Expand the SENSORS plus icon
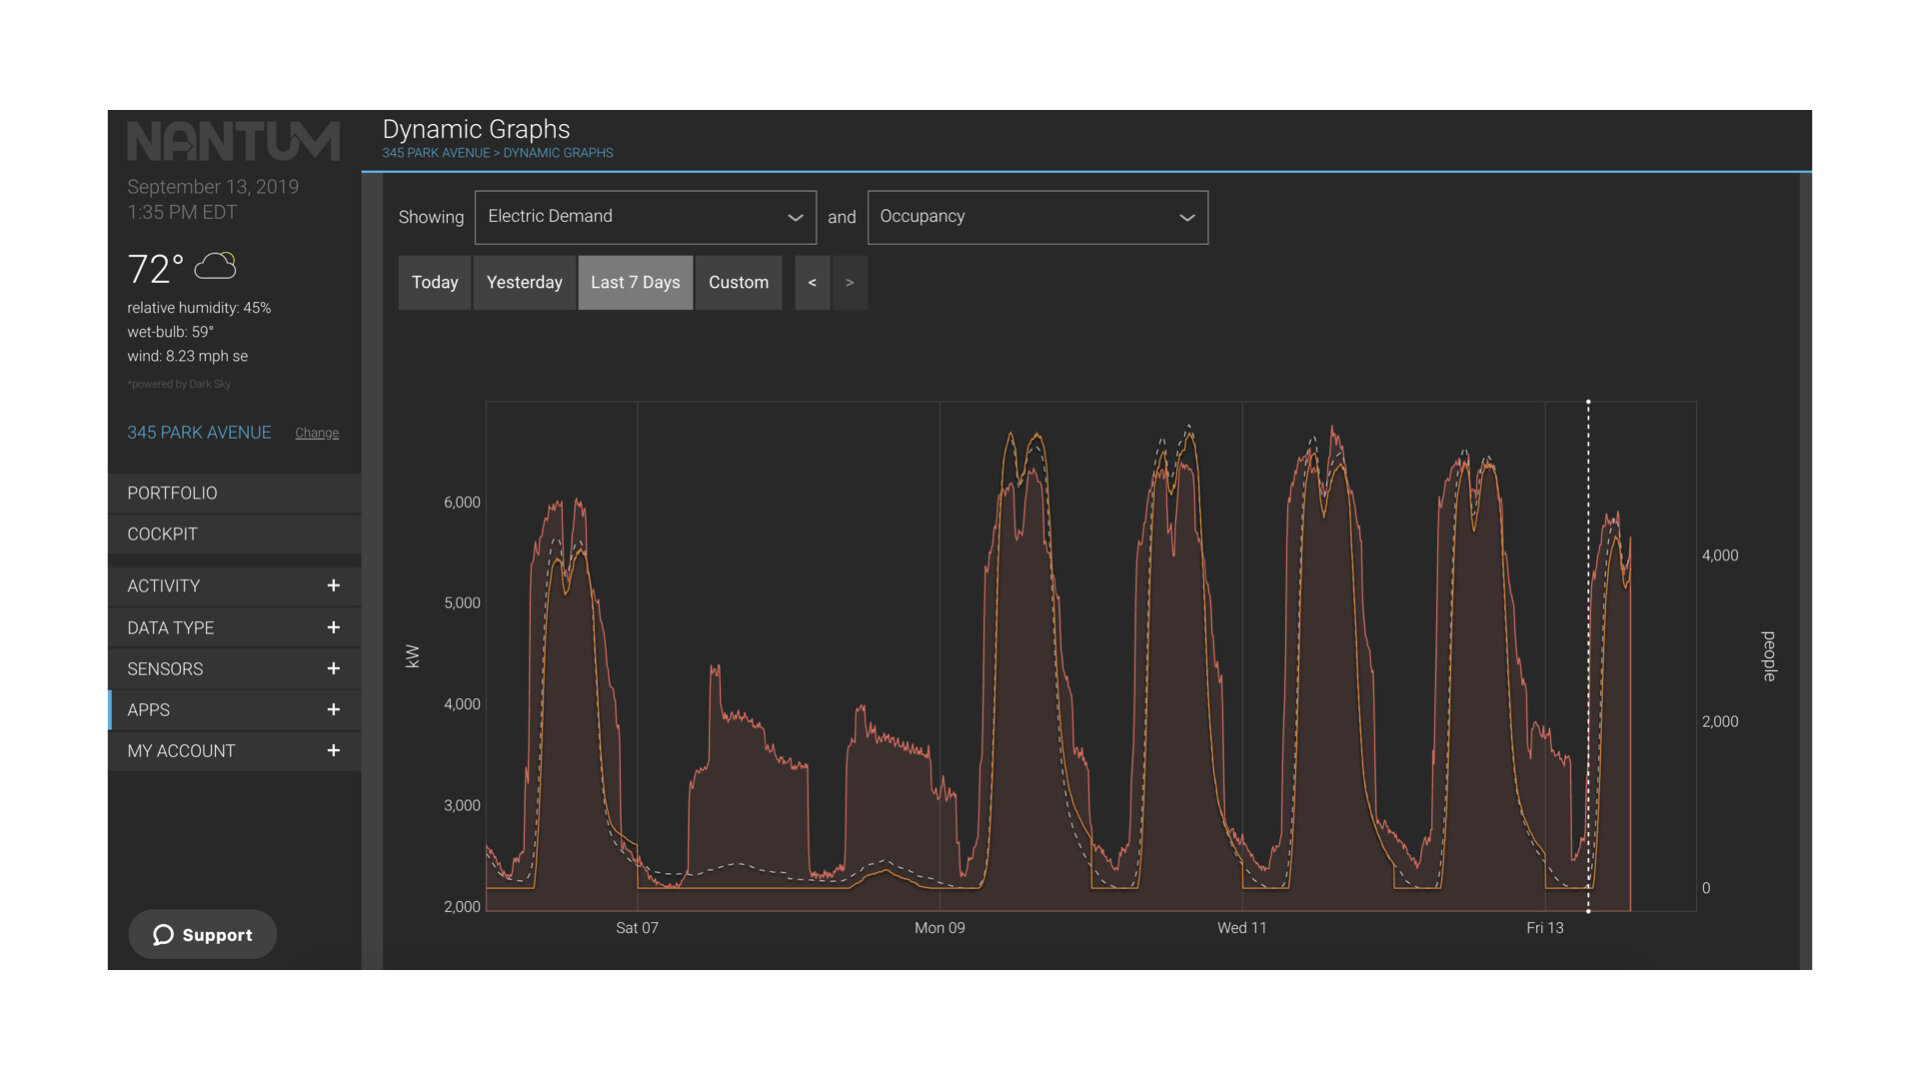Viewport: 1920px width, 1080px height. pyautogui.click(x=333, y=669)
